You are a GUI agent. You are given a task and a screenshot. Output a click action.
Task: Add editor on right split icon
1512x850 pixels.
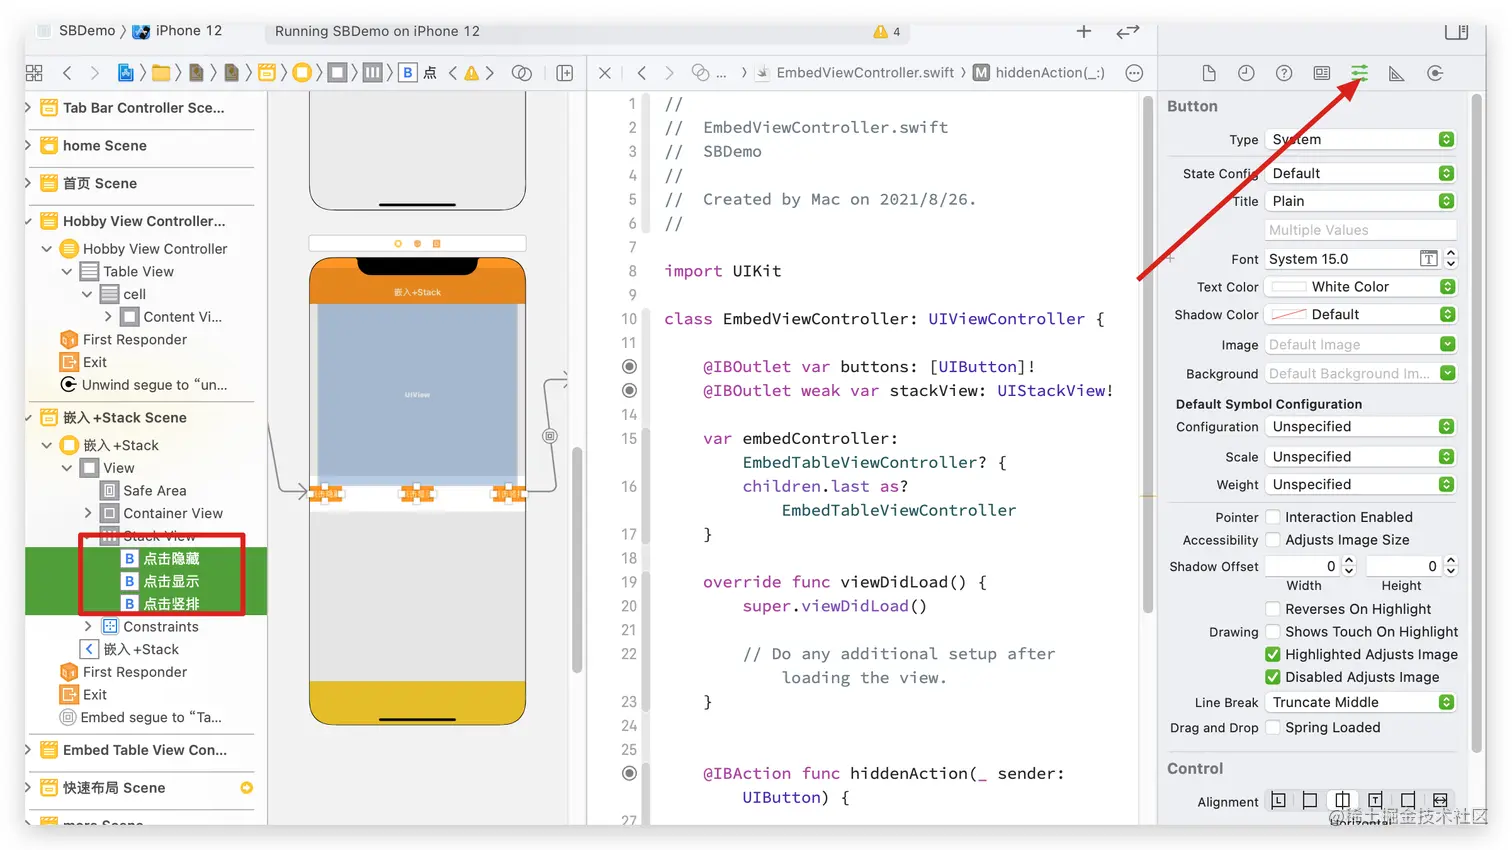pyautogui.click(x=565, y=73)
